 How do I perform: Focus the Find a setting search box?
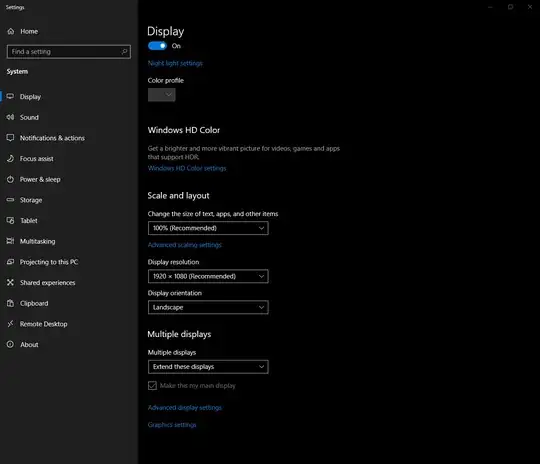69,52
